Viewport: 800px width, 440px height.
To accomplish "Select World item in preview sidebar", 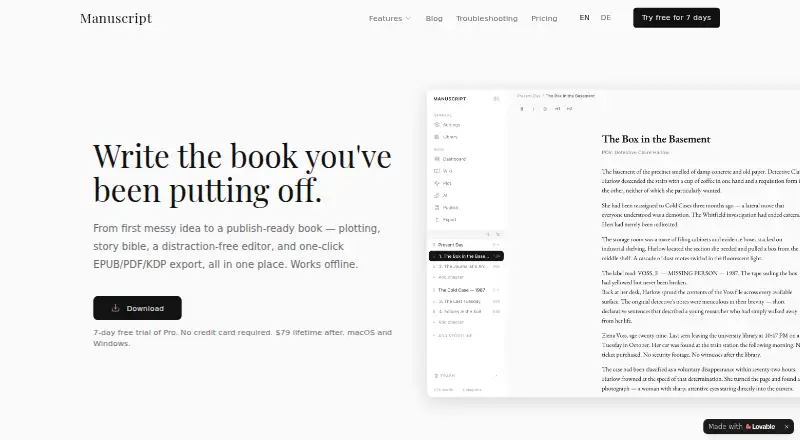I will pyautogui.click(x=443, y=171).
